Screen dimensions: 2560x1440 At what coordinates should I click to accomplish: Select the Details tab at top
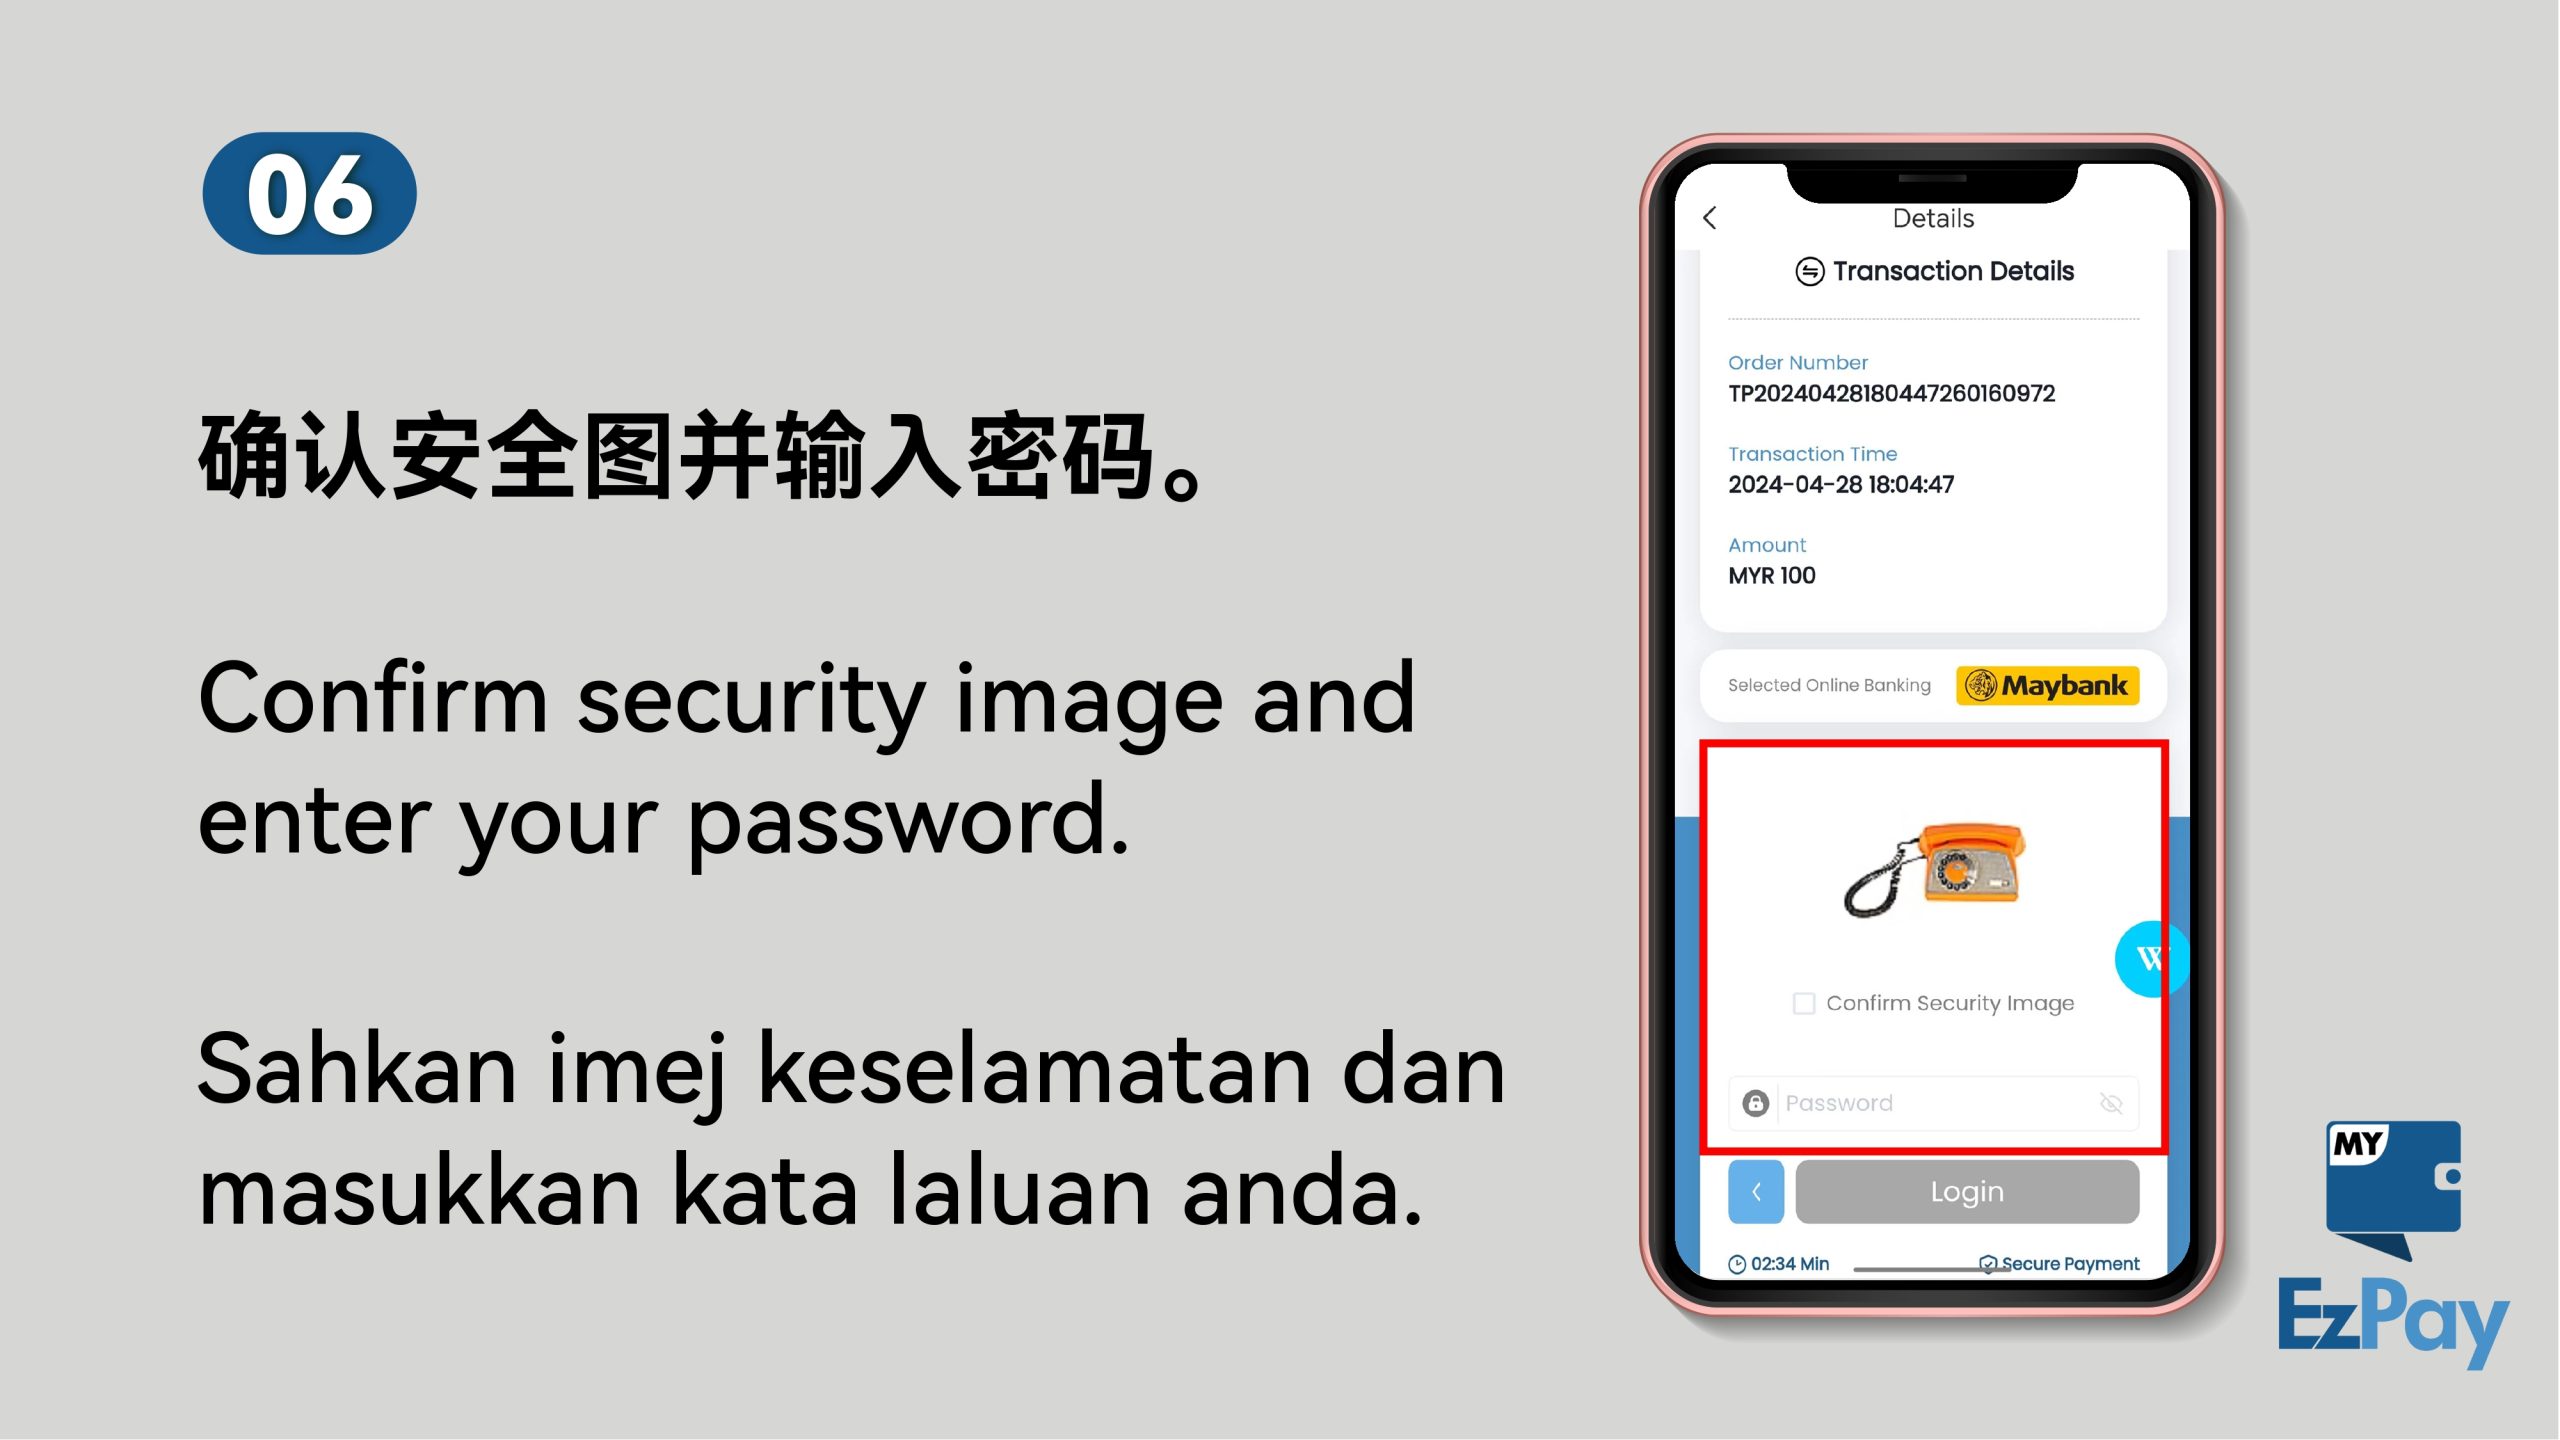[1931, 216]
